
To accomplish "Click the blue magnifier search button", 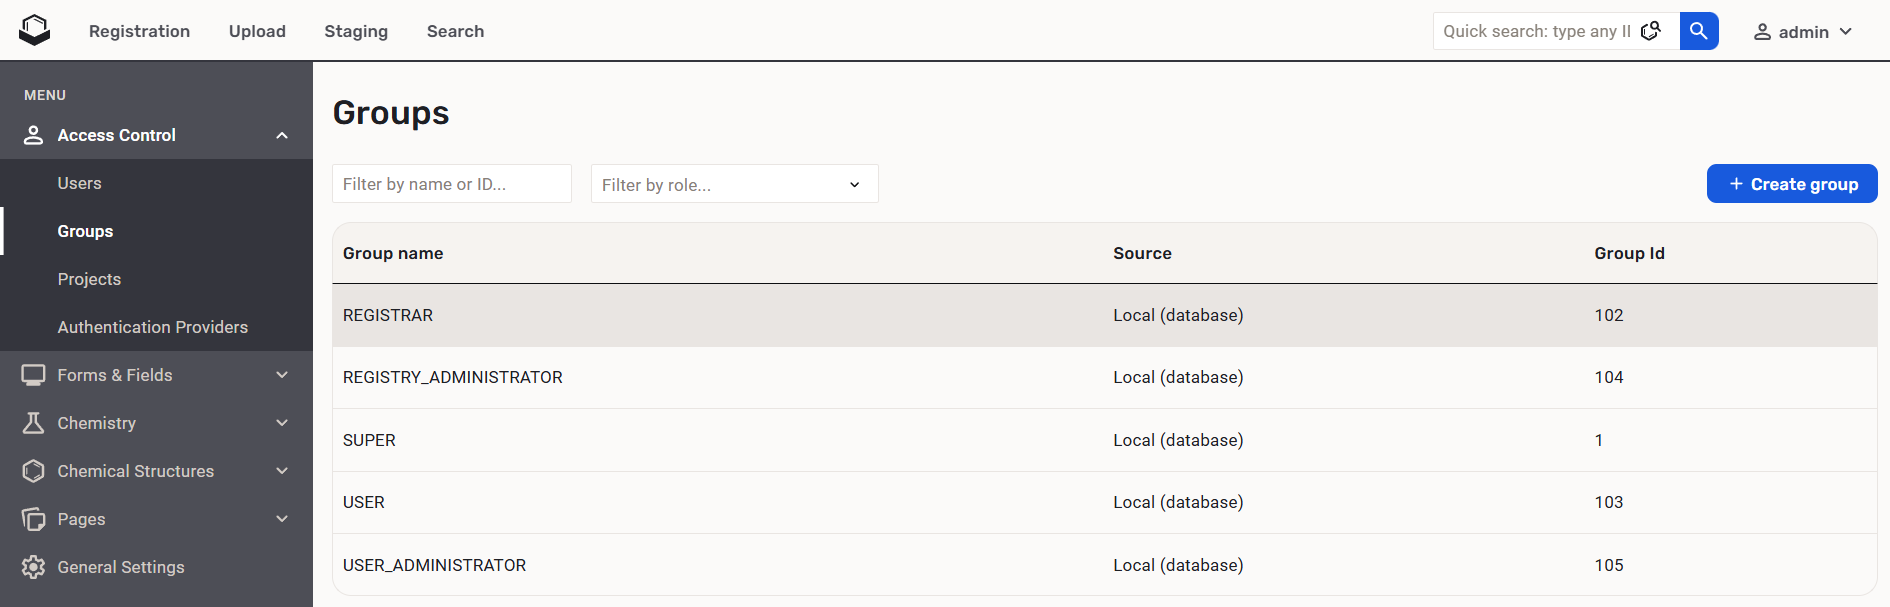I will pos(1698,31).
